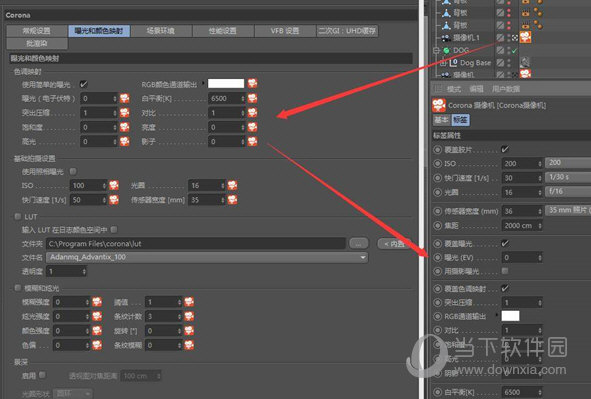The image size is (591, 399).
Task: Open 文件名 Adanmq_Advantix_100 dropdown
Action: point(207,257)
